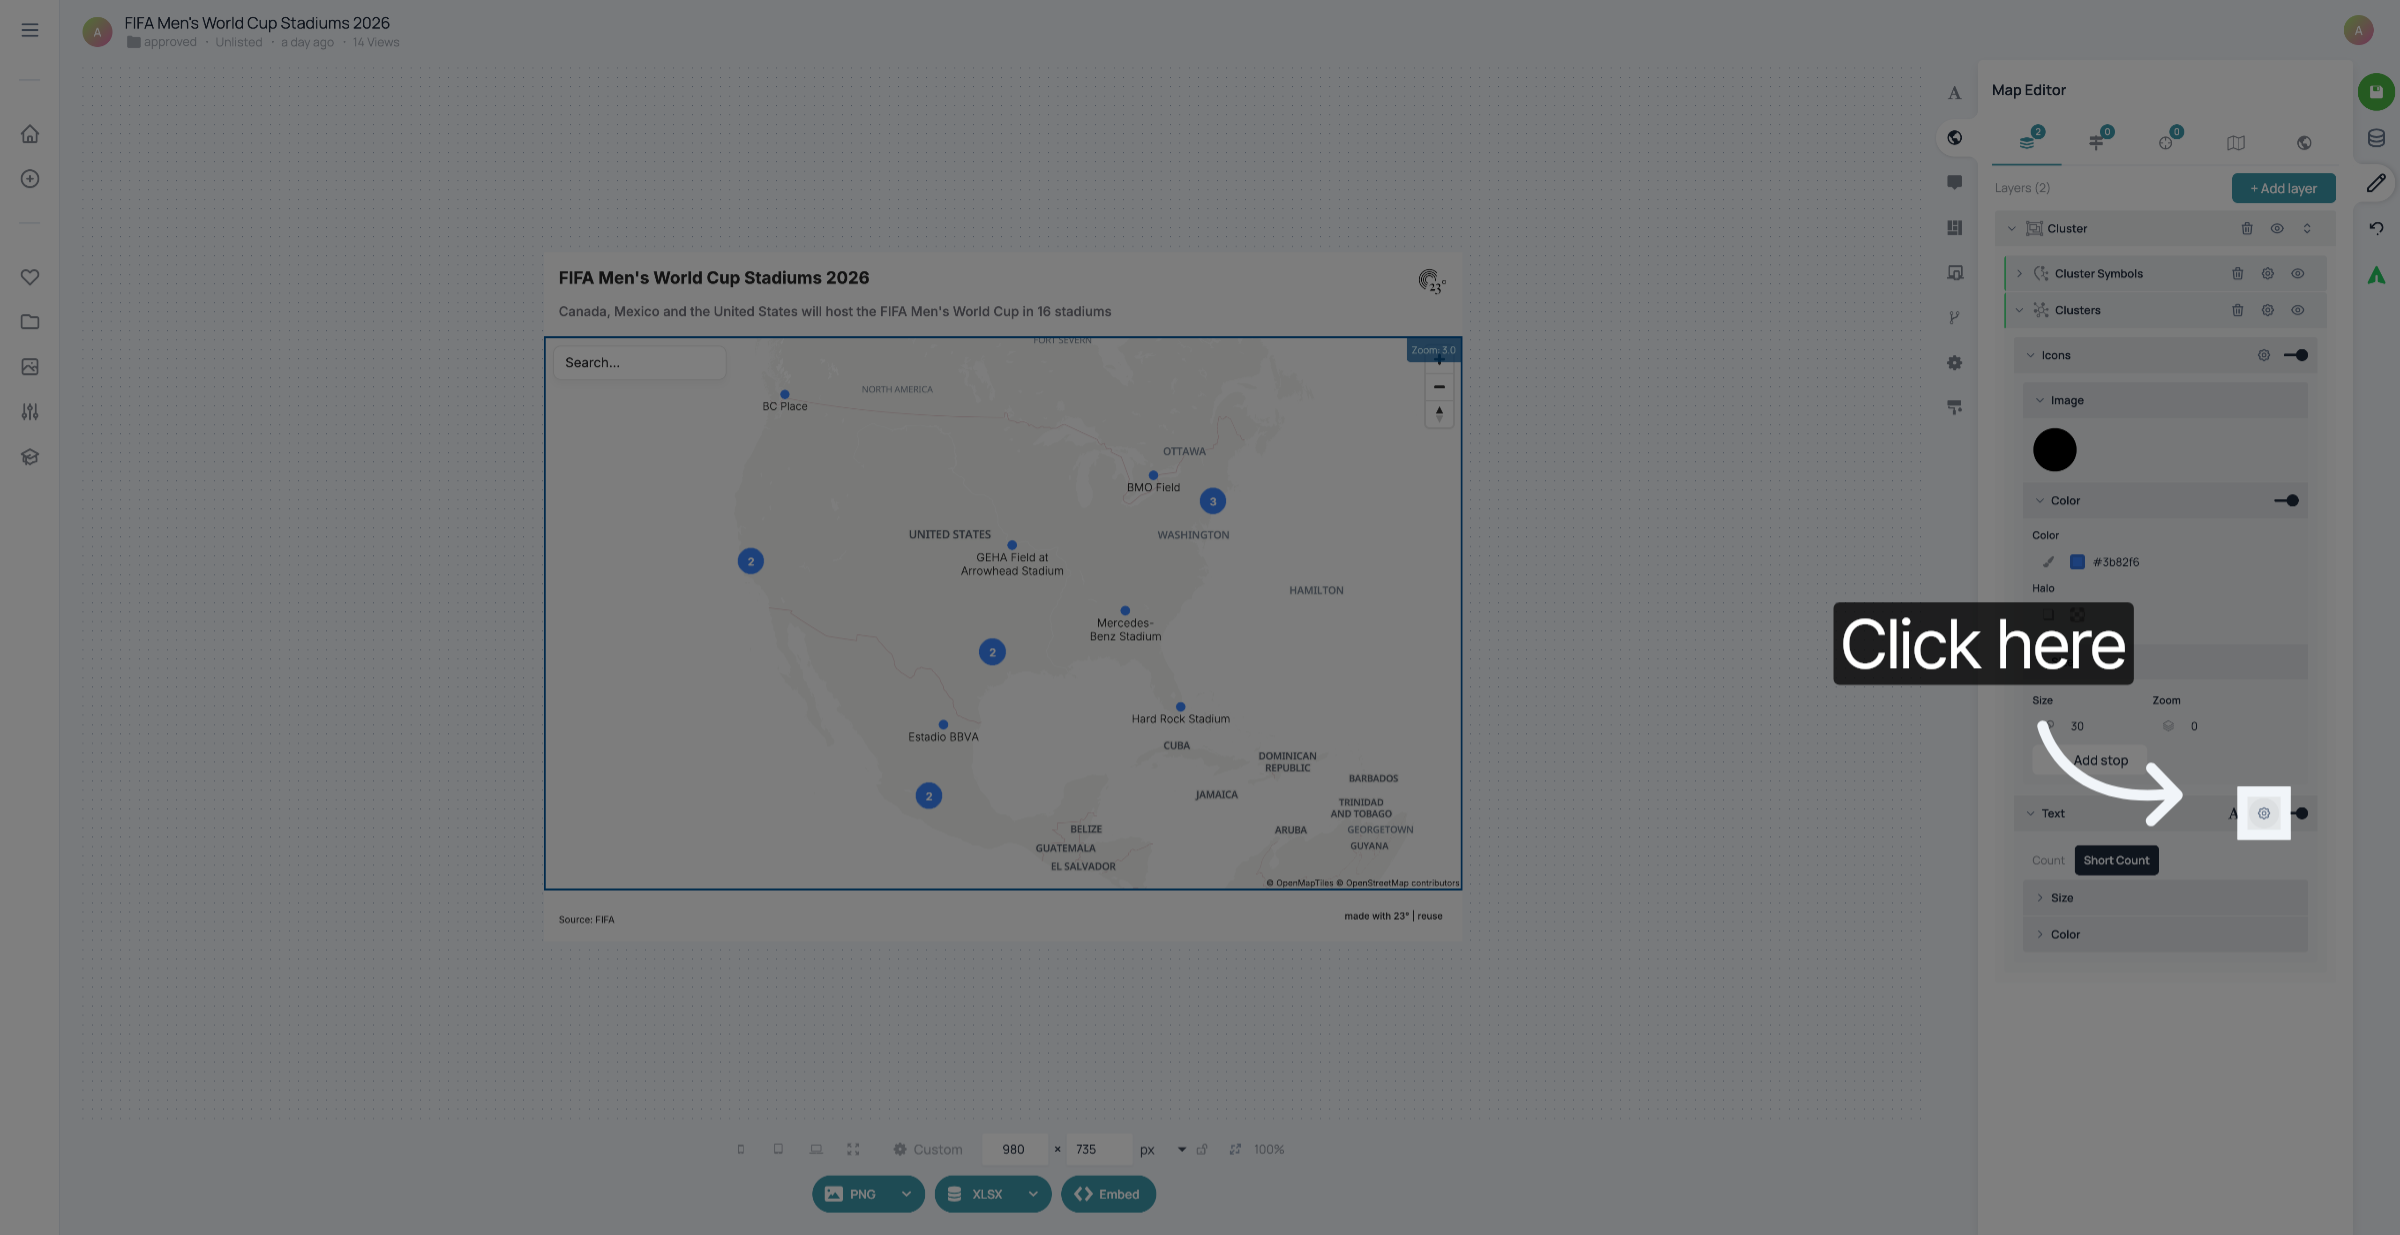Delete the Clusters sublayer

2238,311
